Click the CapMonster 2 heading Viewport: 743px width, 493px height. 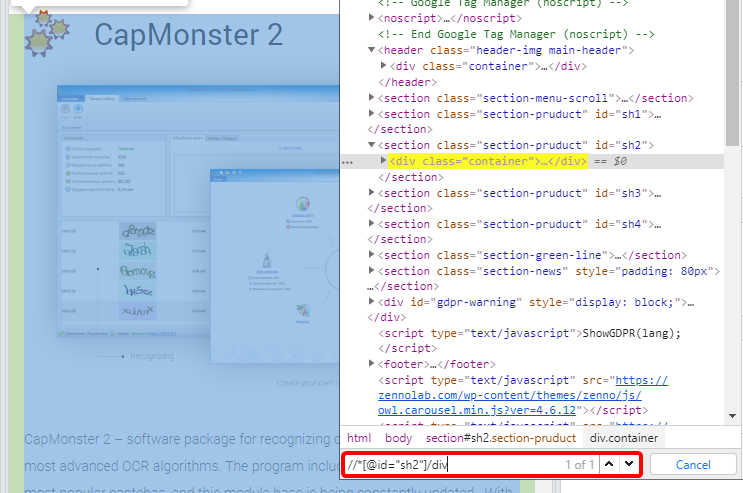189,35
